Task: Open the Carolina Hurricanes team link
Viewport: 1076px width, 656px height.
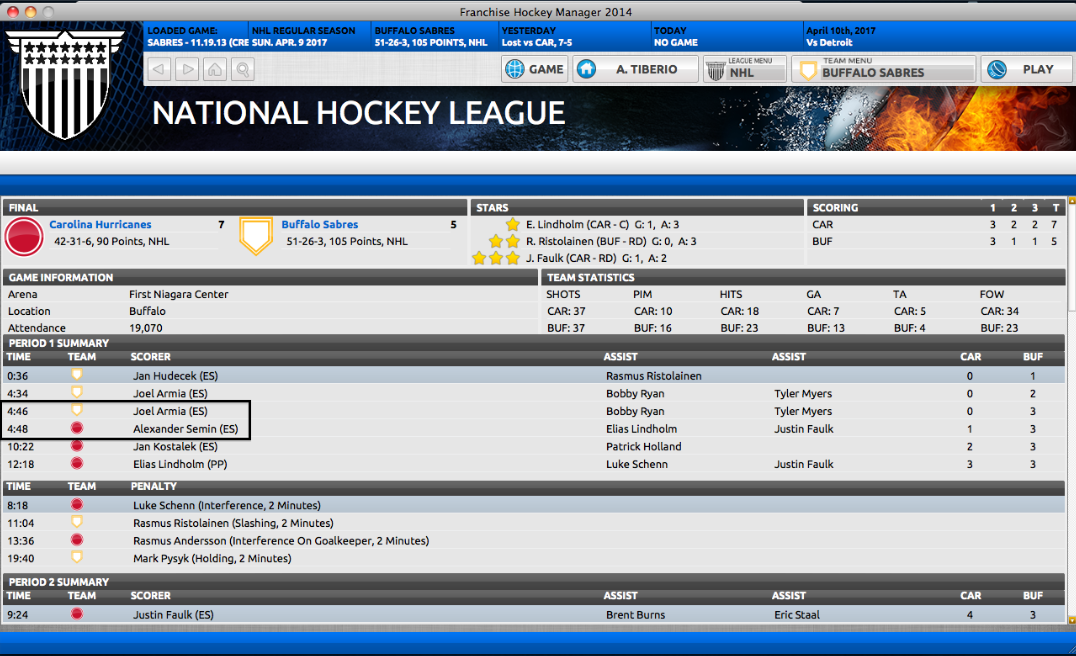Action: 100,225
